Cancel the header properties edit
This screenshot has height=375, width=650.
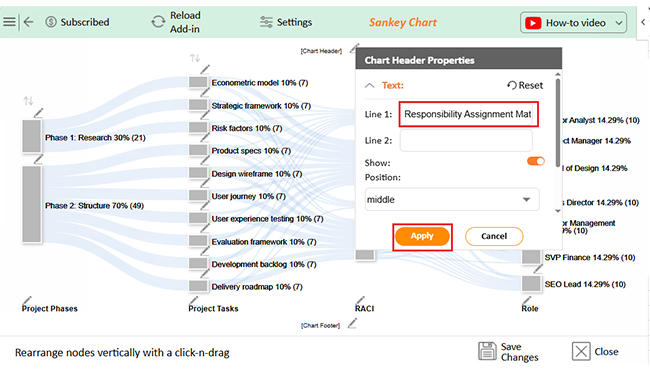[x=494, y=236]
